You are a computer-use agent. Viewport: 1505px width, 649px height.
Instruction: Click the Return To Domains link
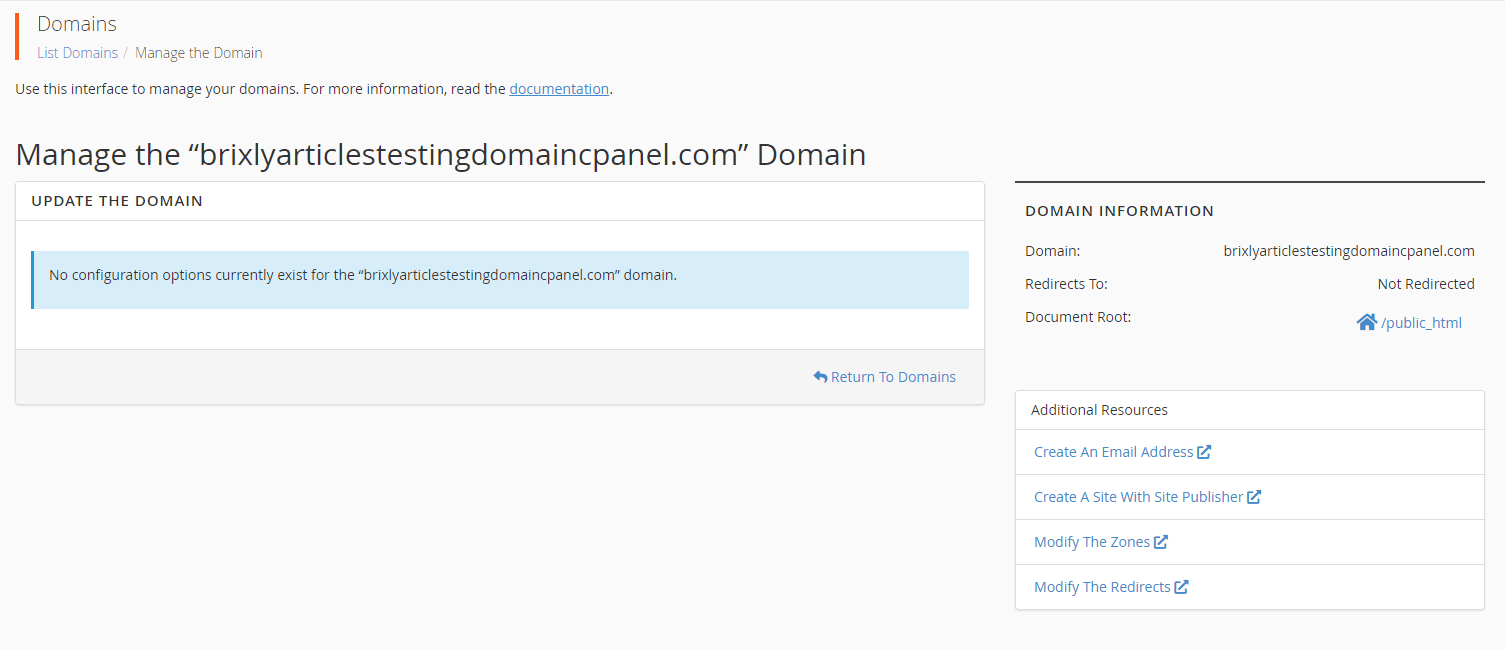click(x=884, y=377)
